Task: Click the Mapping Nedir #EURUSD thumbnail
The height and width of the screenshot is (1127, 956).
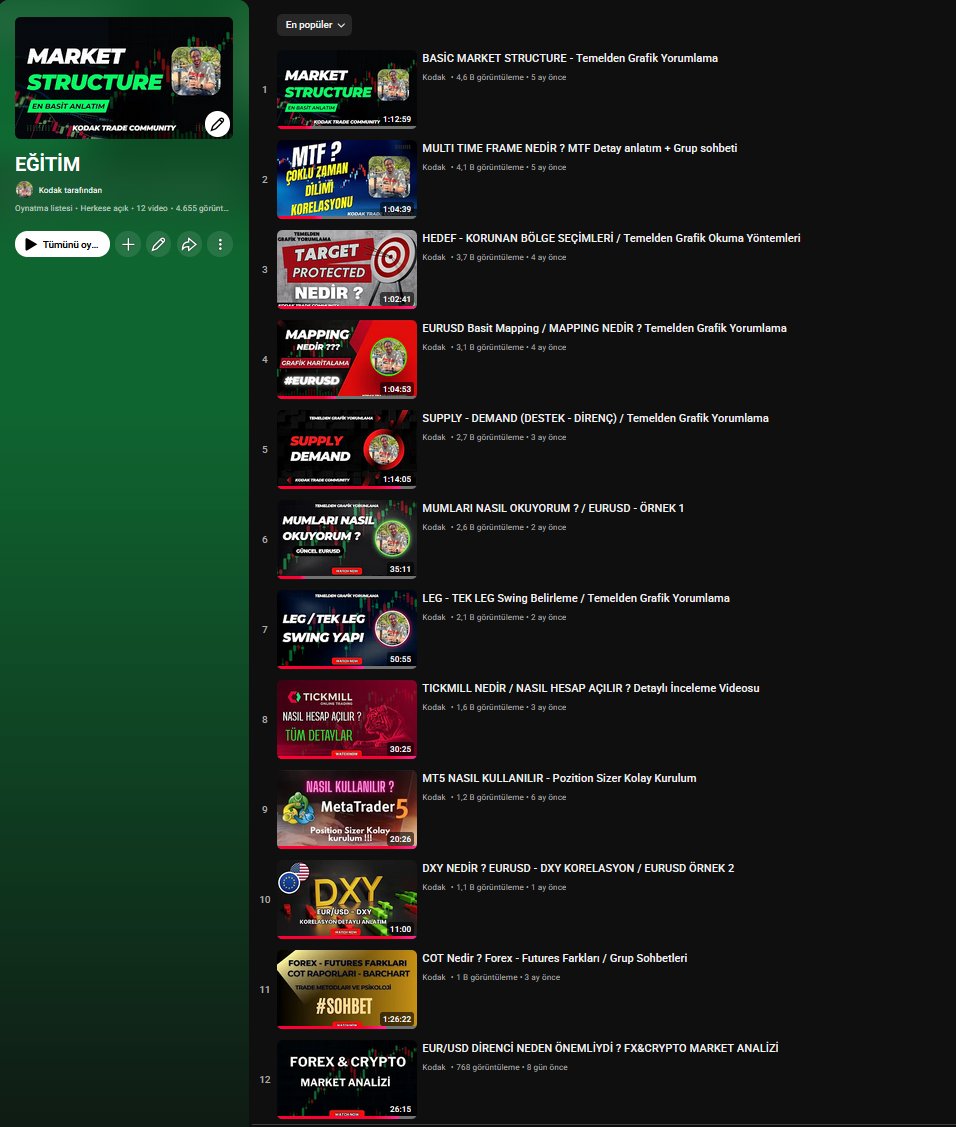Action: coord(346,359)
